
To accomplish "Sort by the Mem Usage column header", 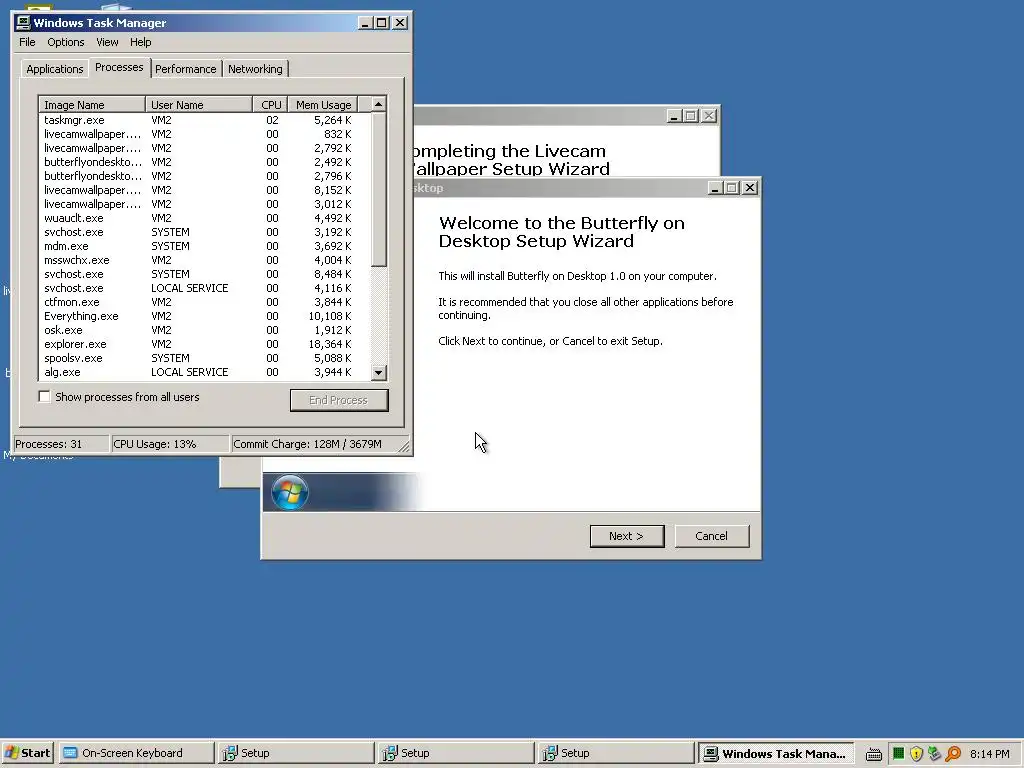I will (323, 104).
